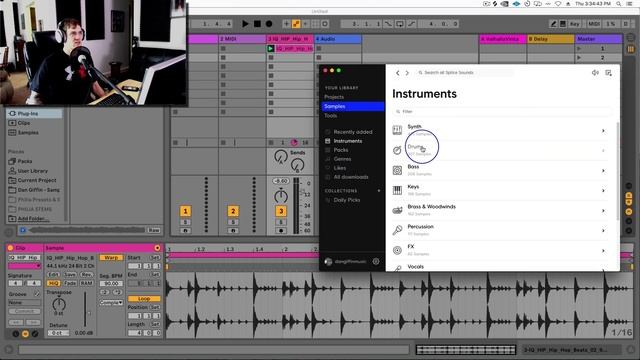Viewport: 640px width, 360px height.
Task: Click the Sample box header circle icon
Action: coord(157,248)
